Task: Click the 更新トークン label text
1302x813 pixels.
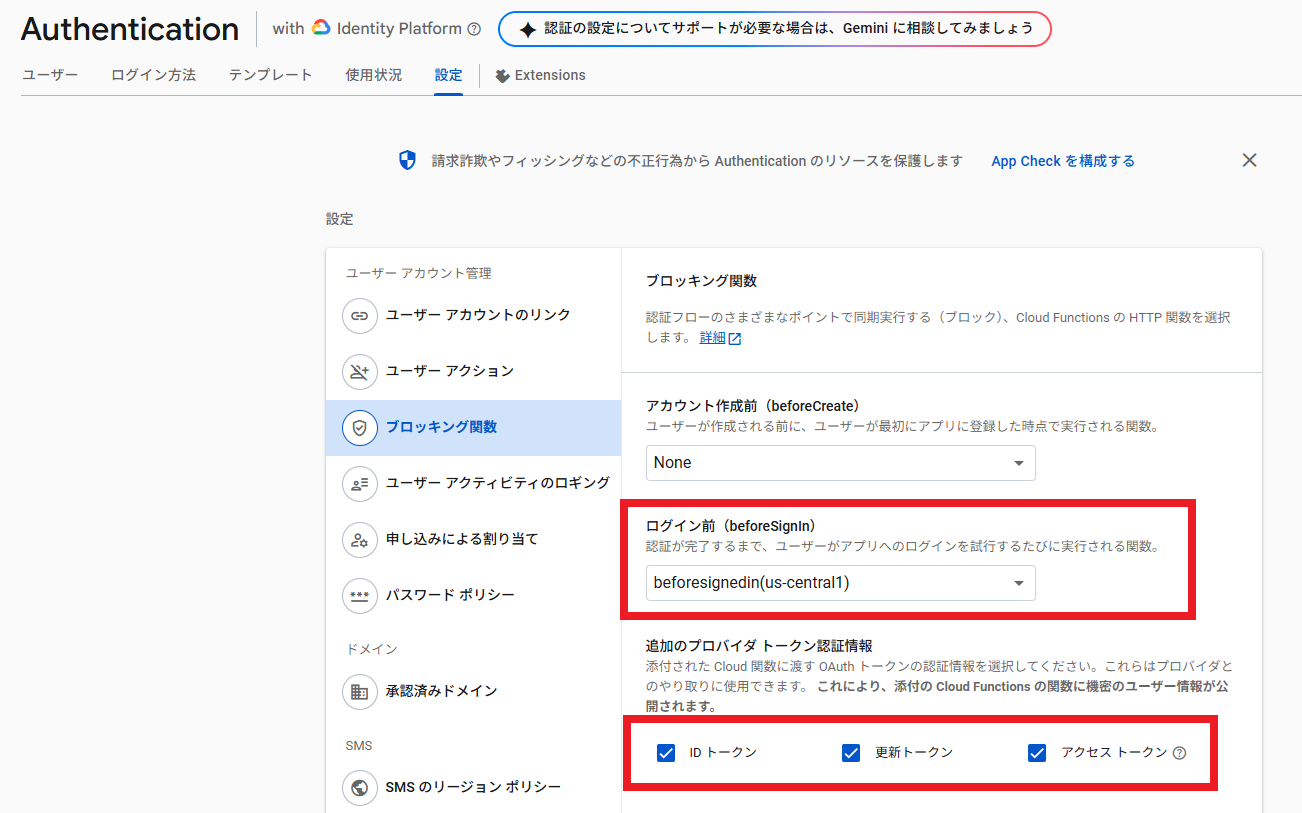Action: click(x=914, y=753)
